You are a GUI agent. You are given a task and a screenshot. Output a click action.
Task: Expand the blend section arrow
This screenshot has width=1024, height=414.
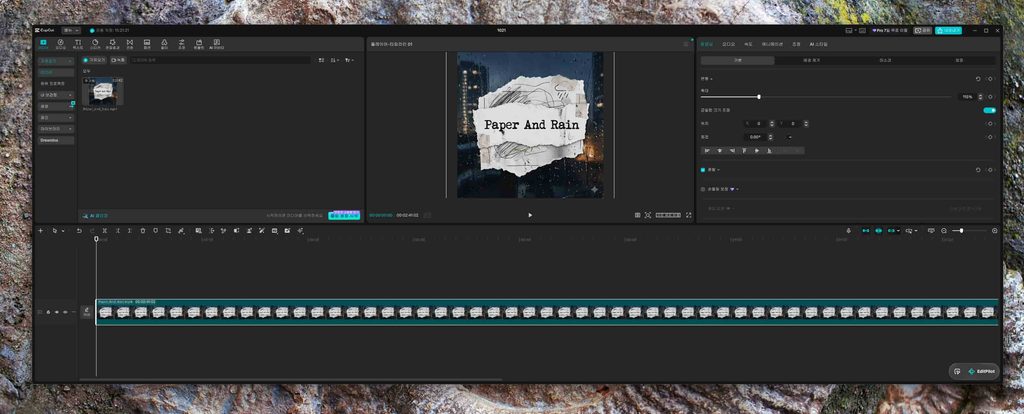718,170
